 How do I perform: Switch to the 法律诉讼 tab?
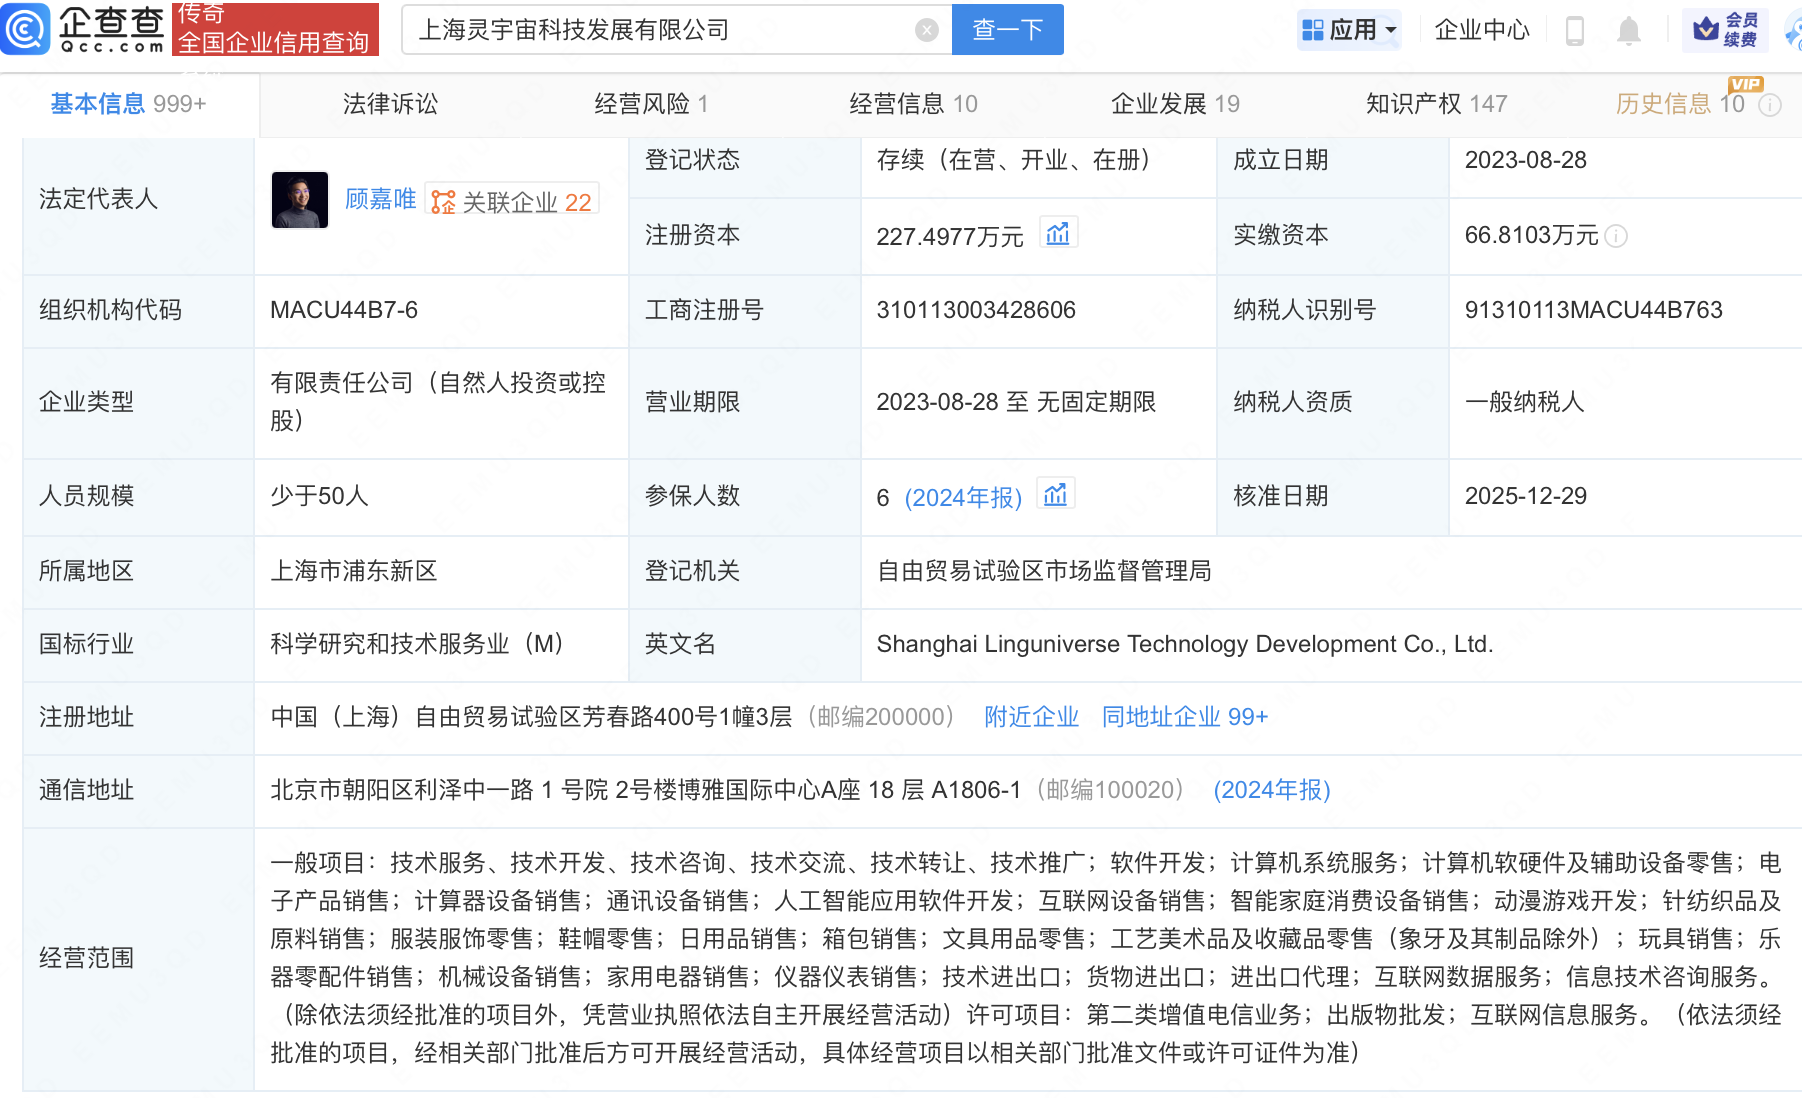pos(390,104)
